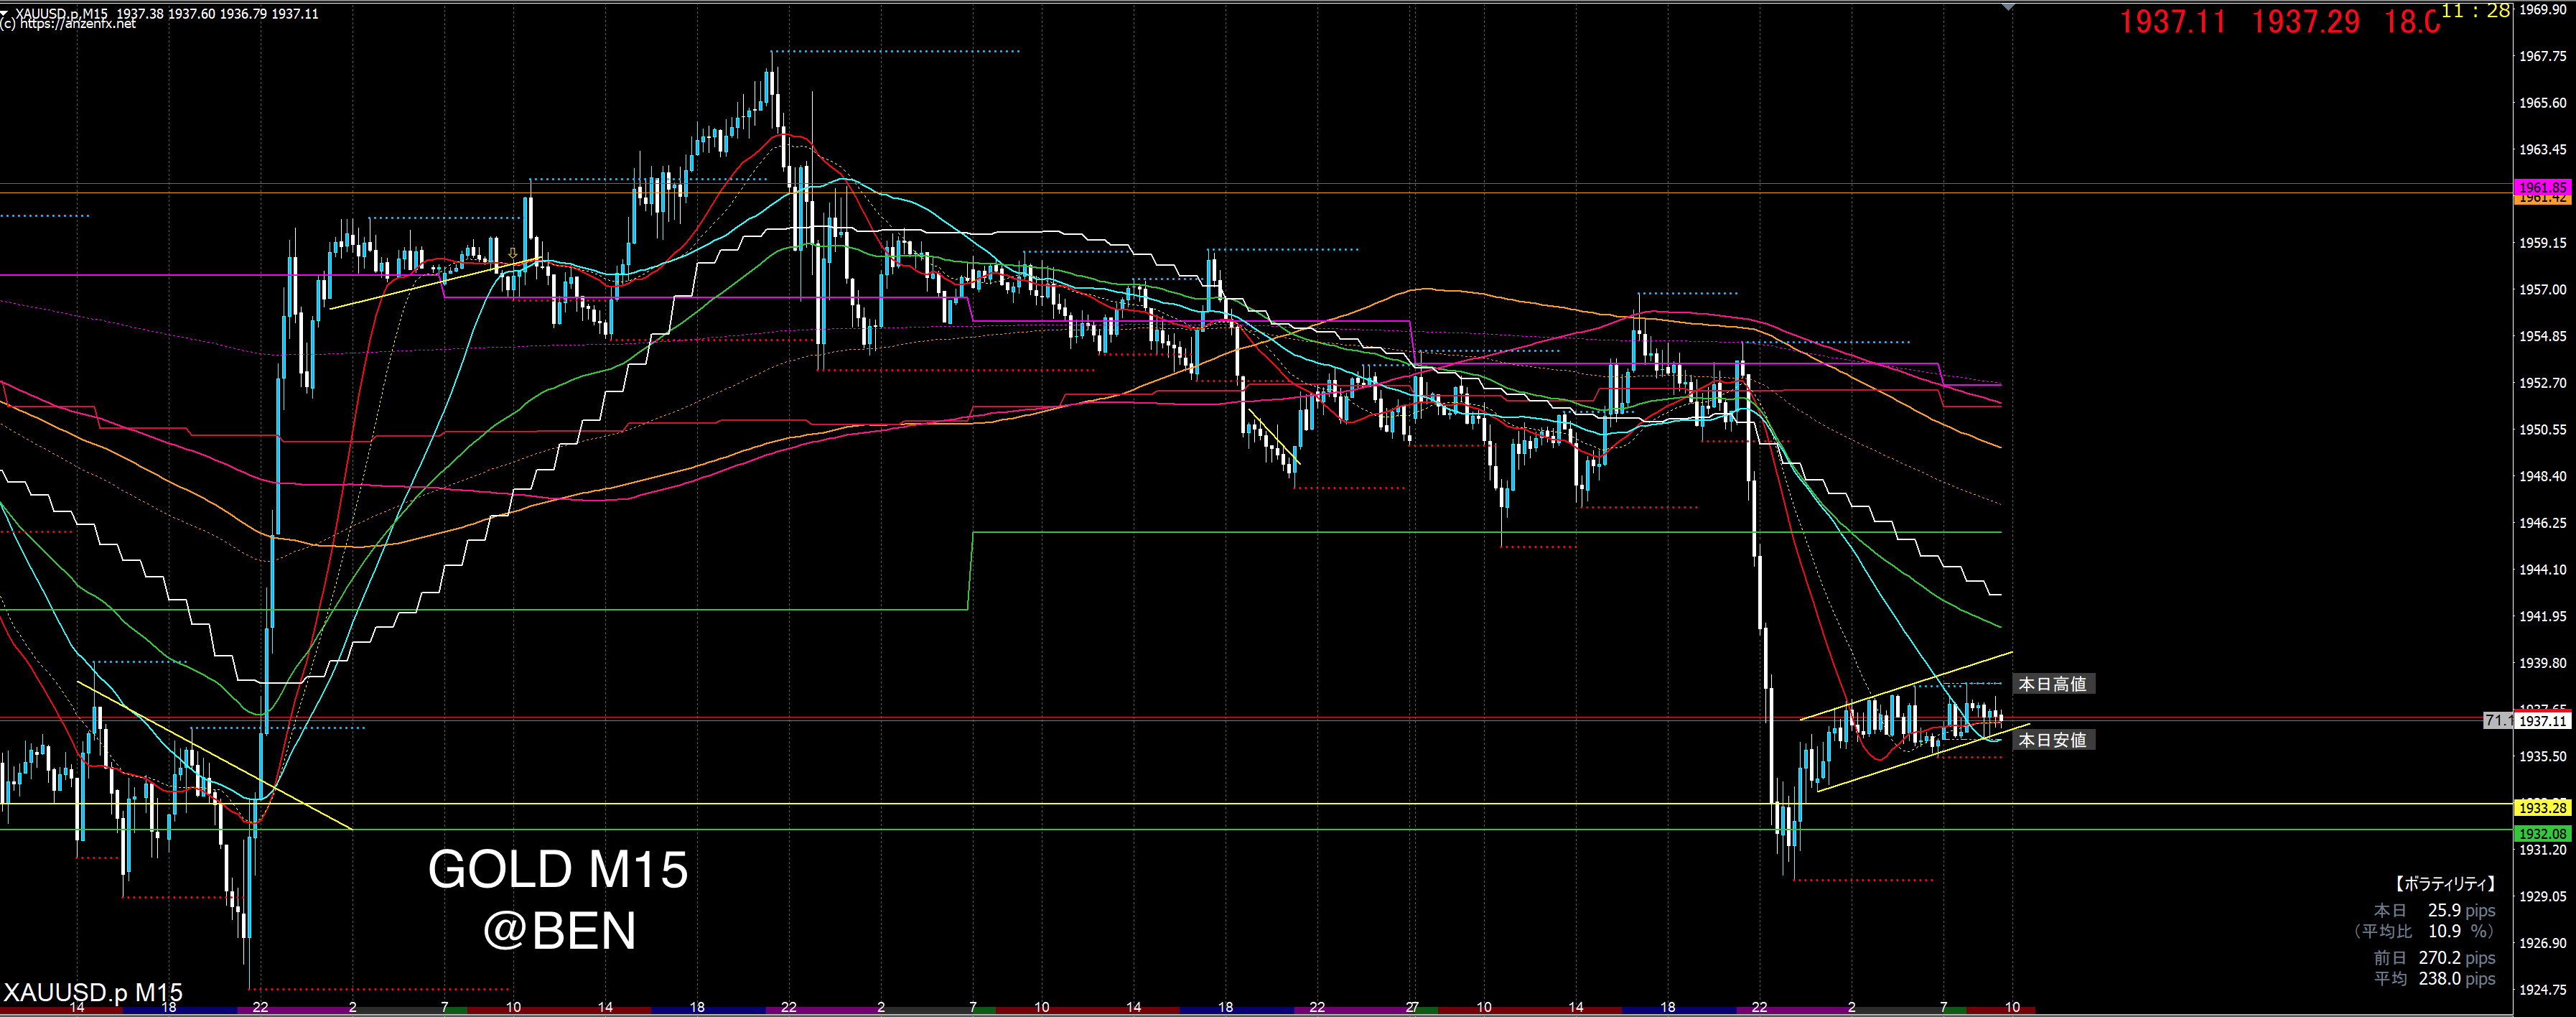2576x1017 pixels.
Task: Click the red 1937.29 ask price readout
Action: click(x=2305, y=22)
